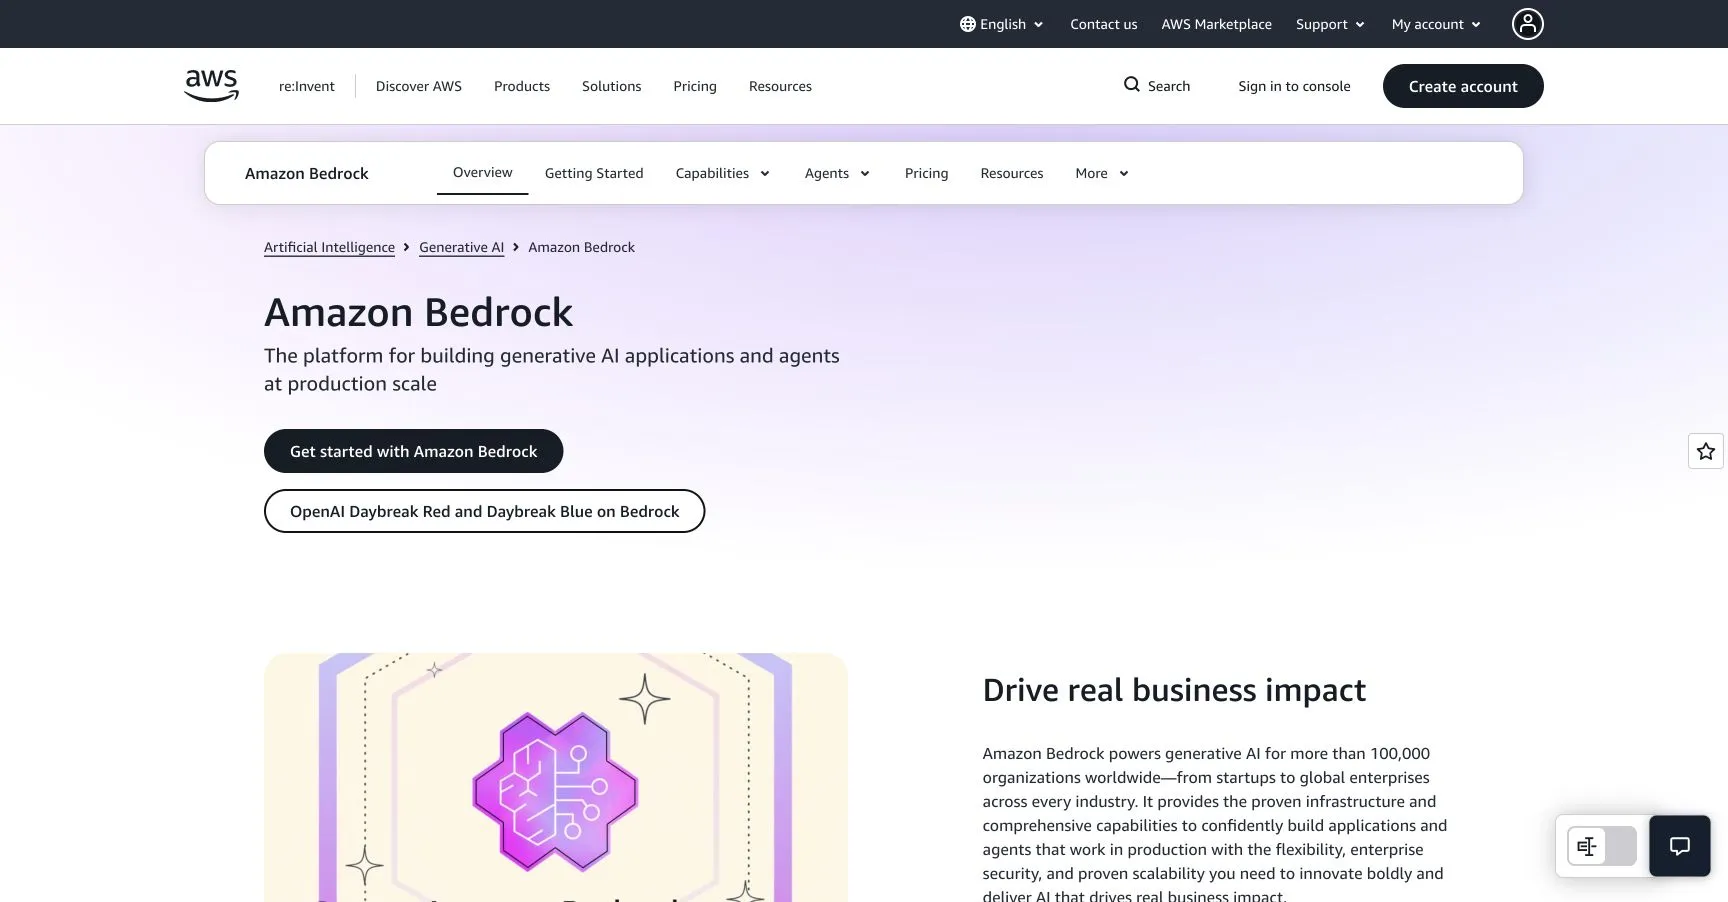The image size is (1728, 902).
Task: Follow the Generative AI breadcrumb
Action: [x=462, y=247]
